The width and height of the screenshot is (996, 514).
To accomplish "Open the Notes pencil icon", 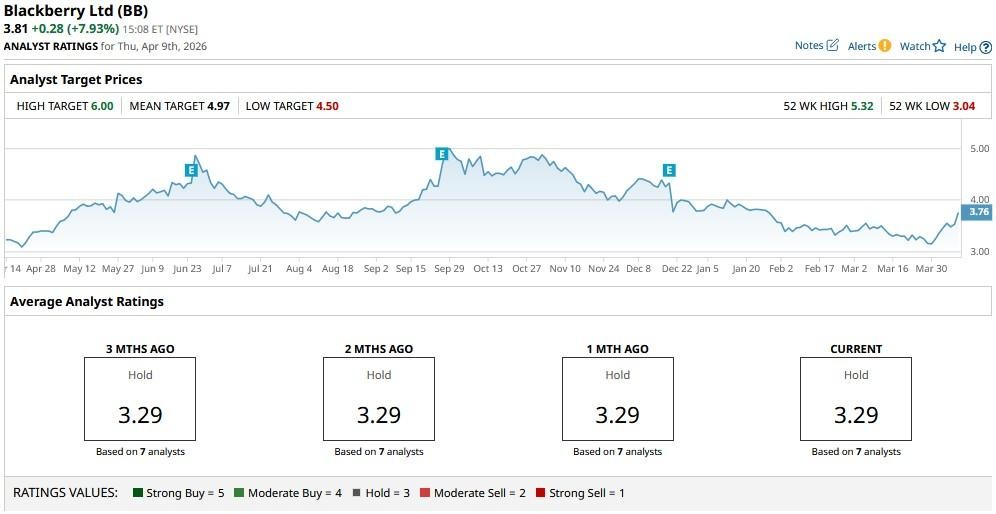I will click(832, 46).
